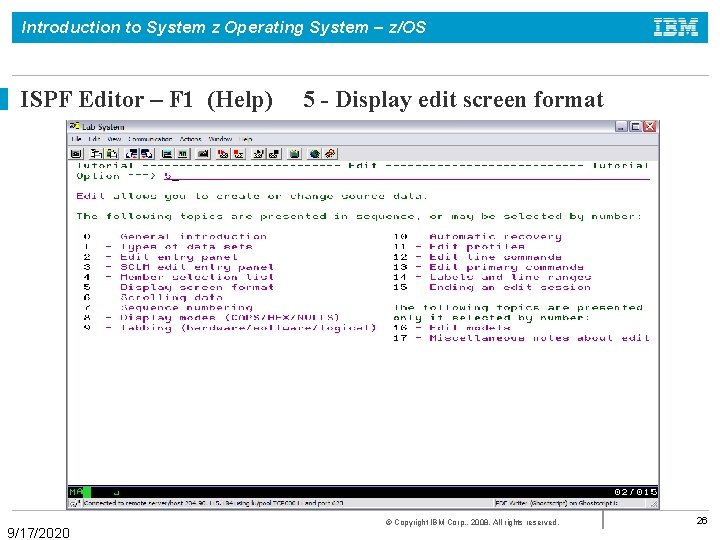
Task: Open the Window menu
Action: click(220, 139)
